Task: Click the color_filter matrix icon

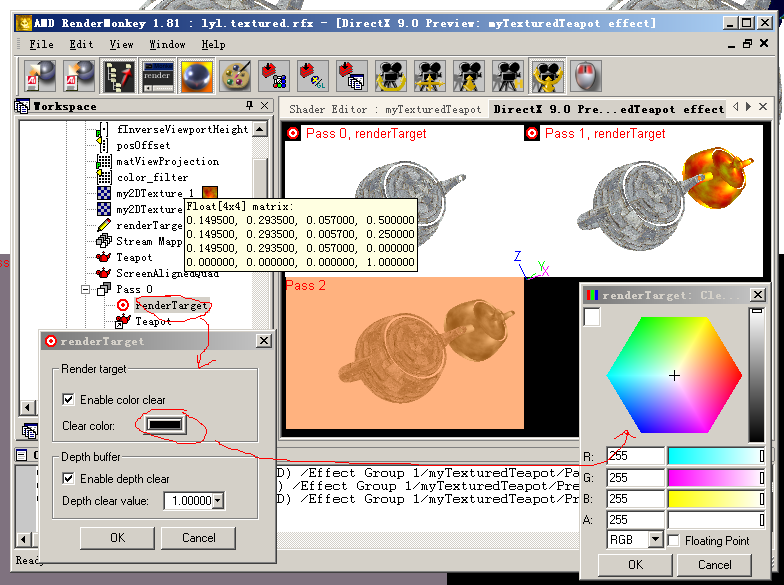Action: pyautogui.click(x=104, y=177)
